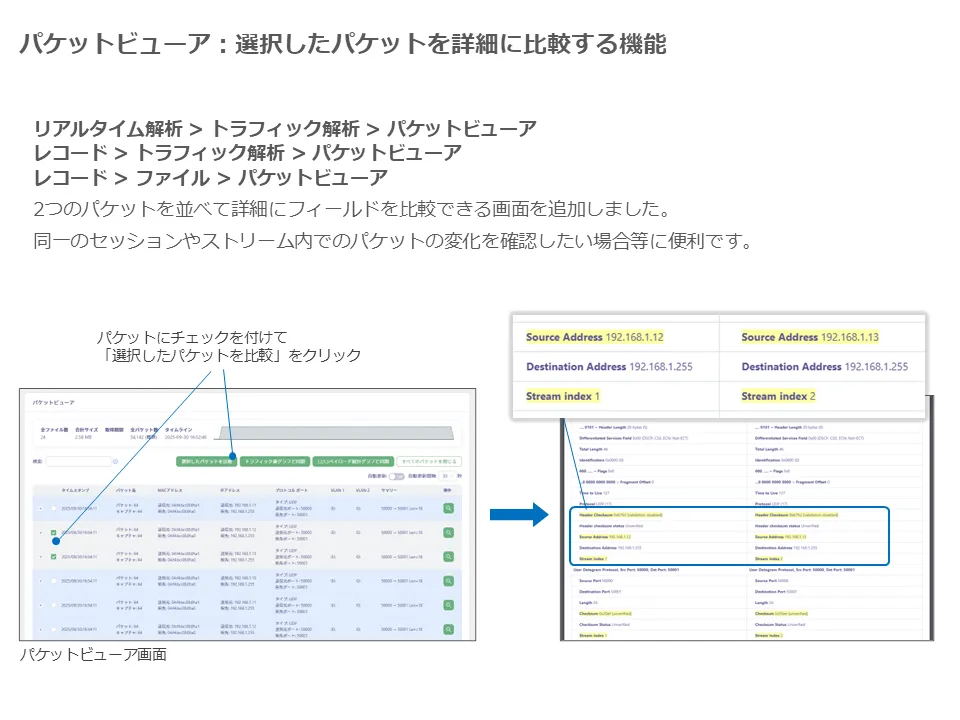Toggle the 自動更新 switch
This screenshot has height=720, width=960.
(395, 477)
